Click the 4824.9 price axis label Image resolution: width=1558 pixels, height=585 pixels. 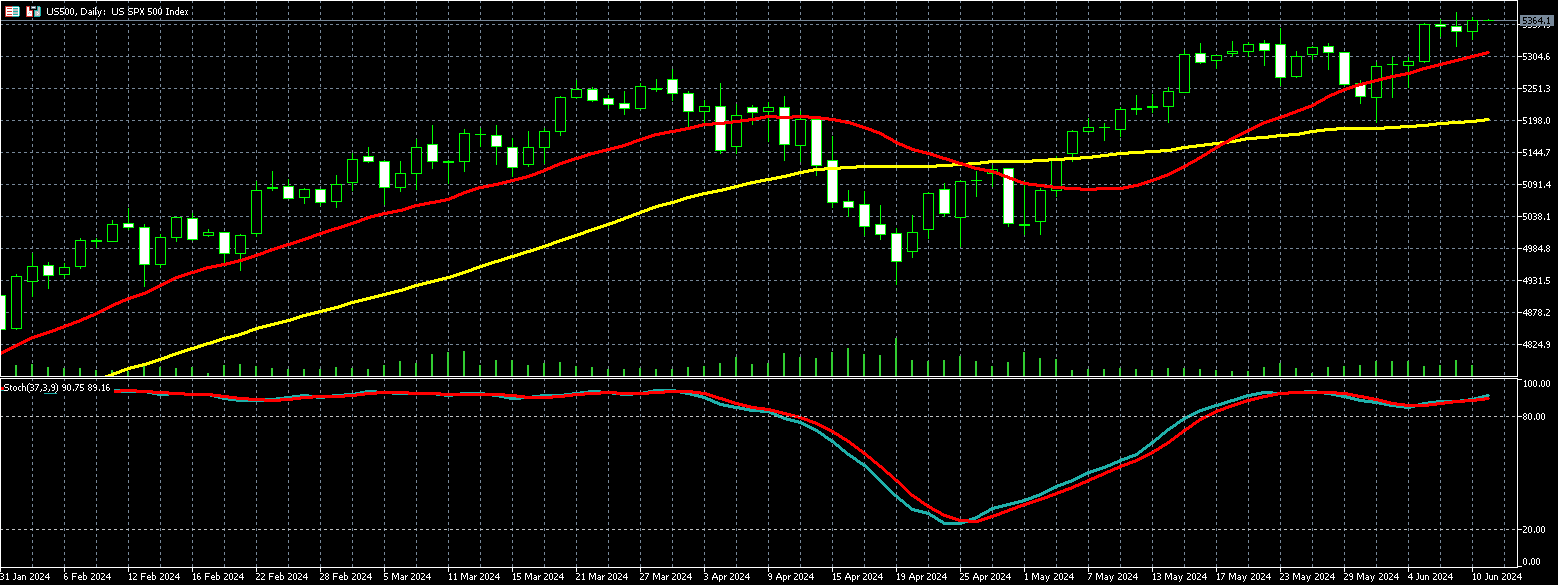(x=1535, y=345)
